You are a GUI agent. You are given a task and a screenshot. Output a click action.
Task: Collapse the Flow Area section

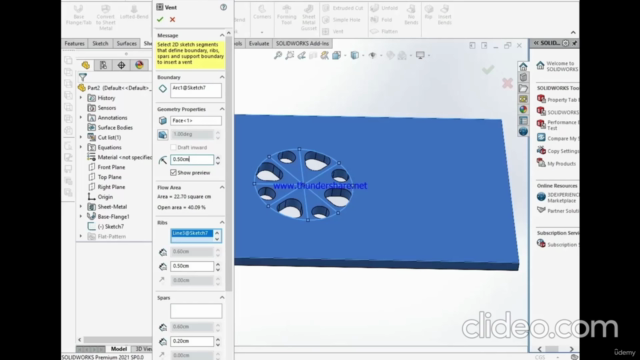tap(222, 187)
